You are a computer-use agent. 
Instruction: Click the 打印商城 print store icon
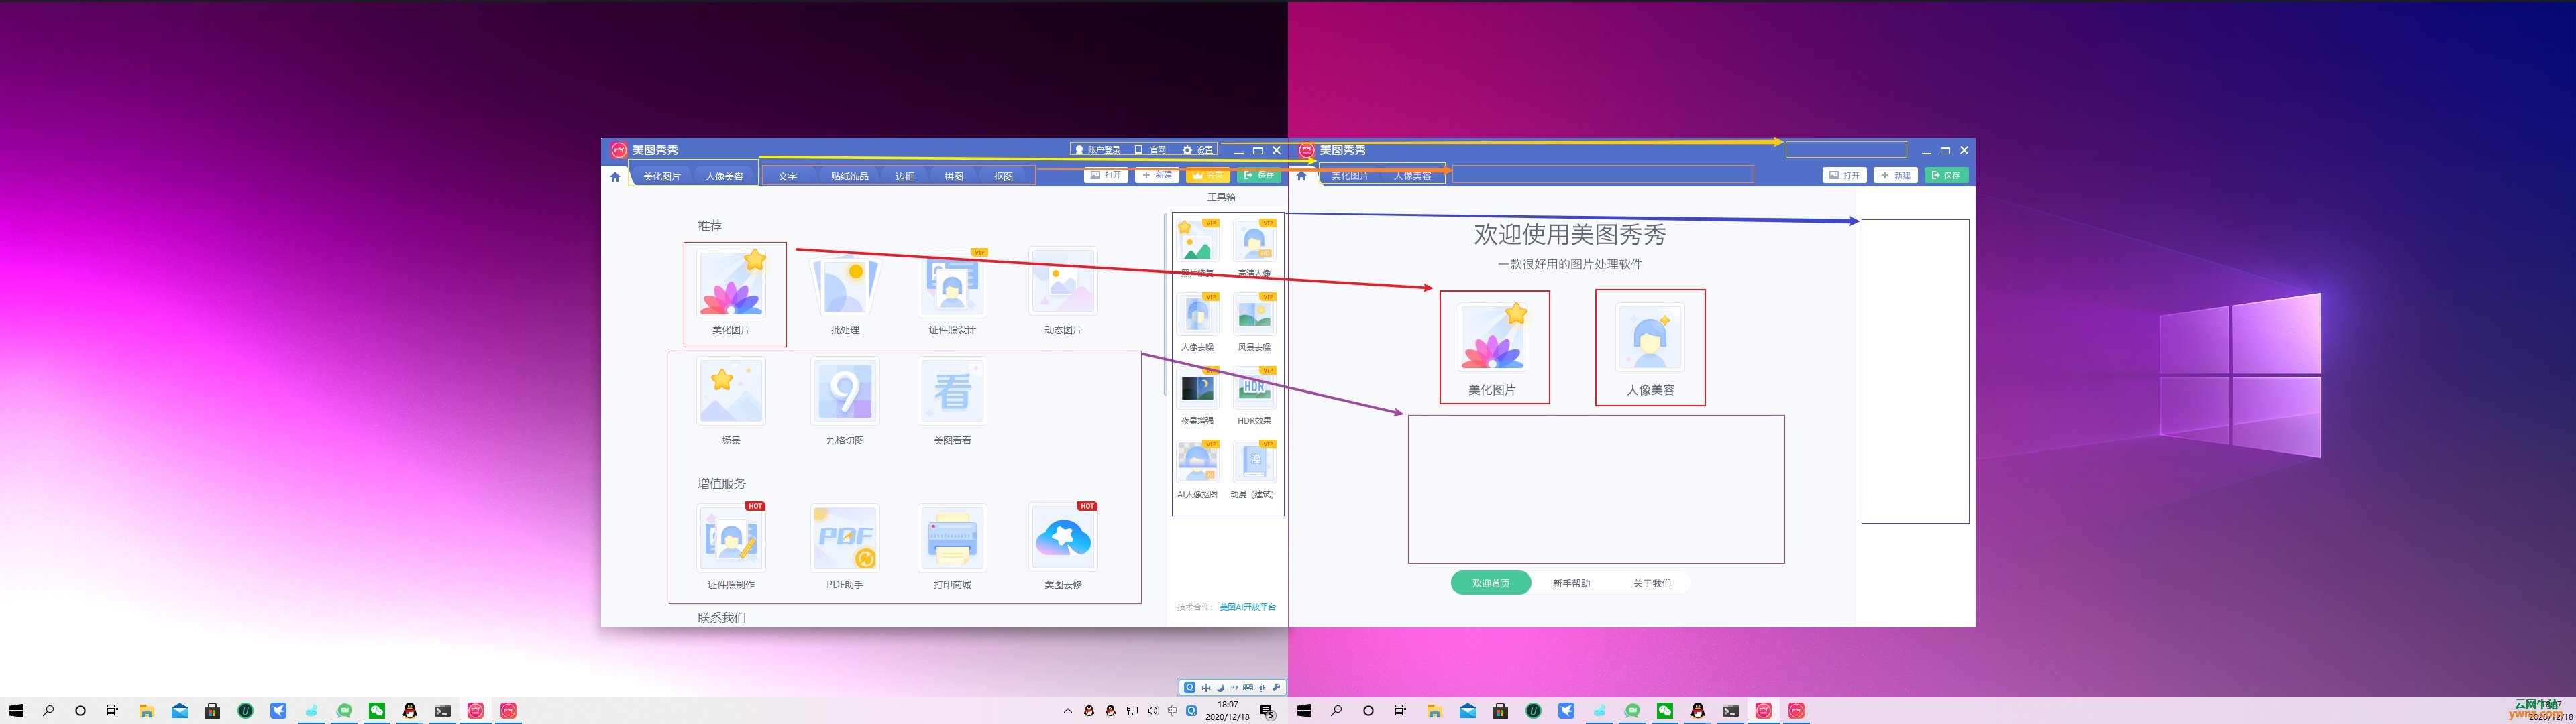[952, 539]
